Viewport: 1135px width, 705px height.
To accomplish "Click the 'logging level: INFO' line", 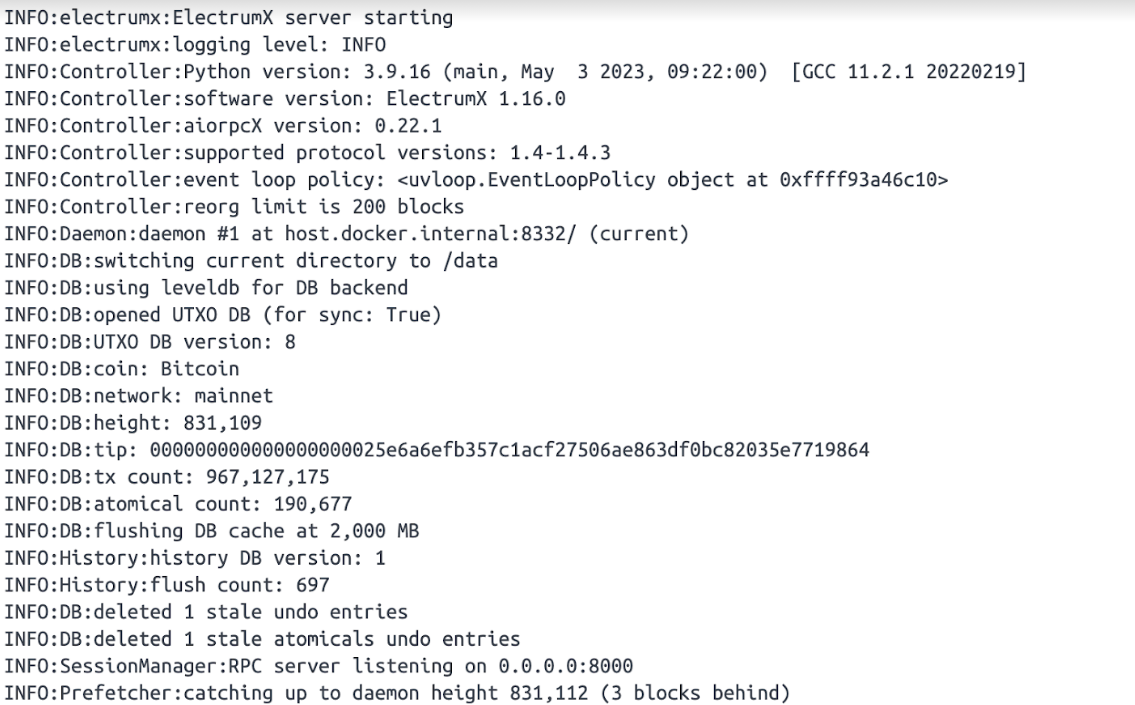I will tap(195, 45).
